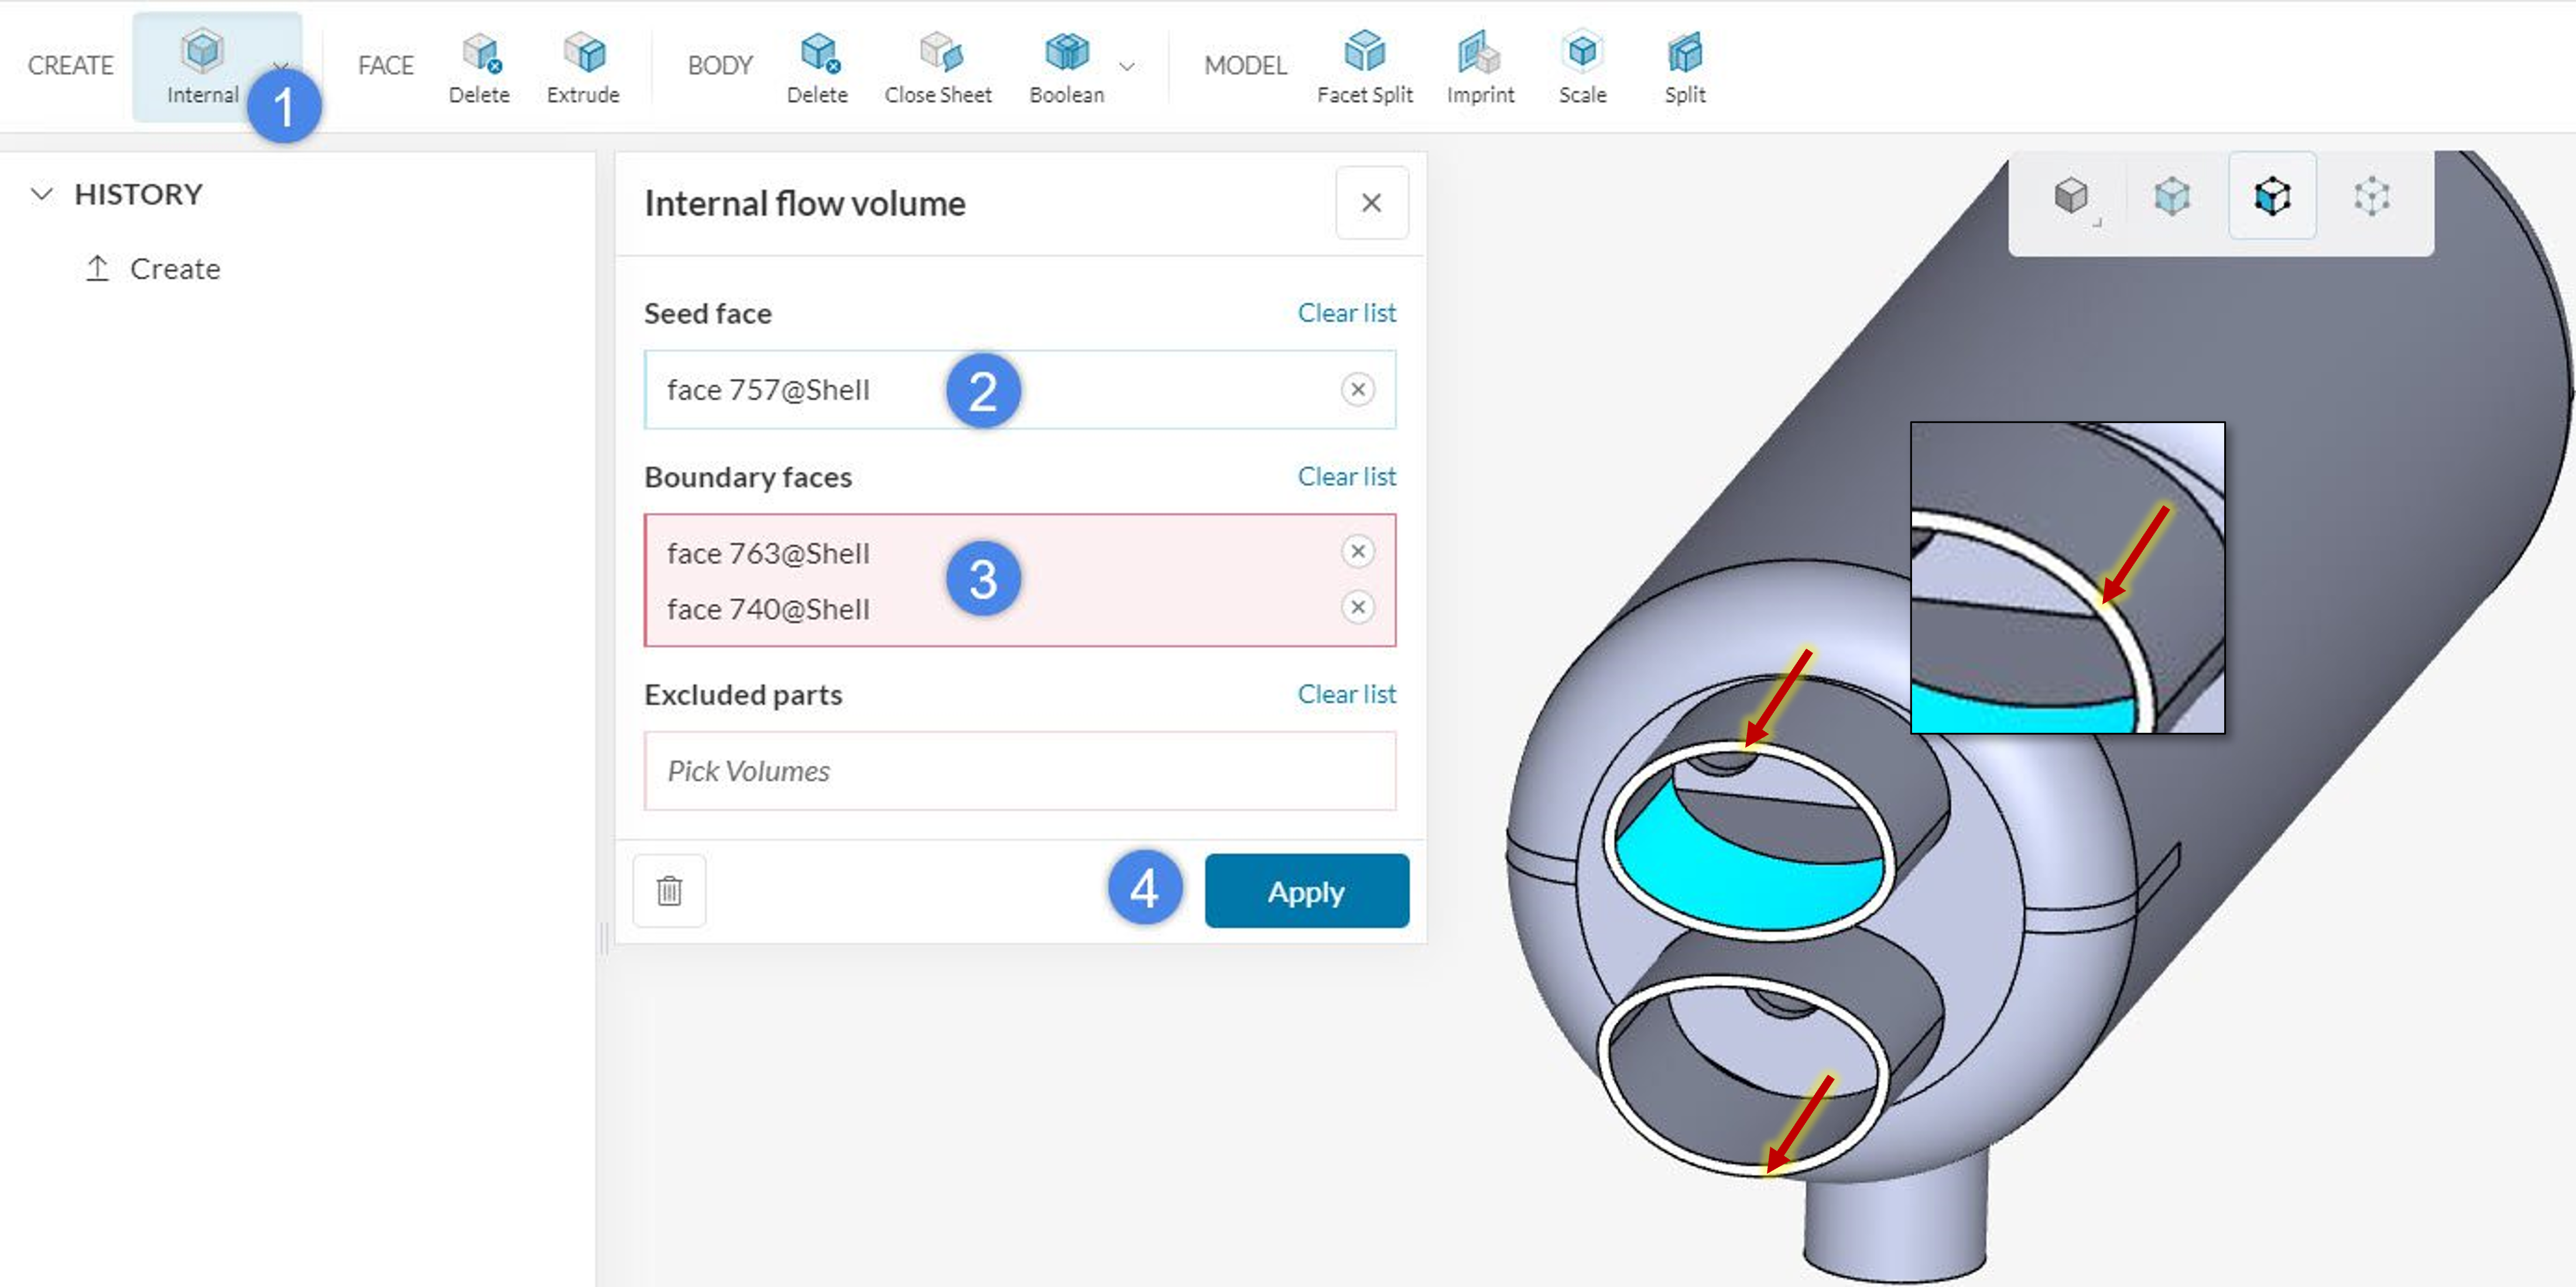This screenshot has width=2576, height=1287.
Task: Select the Face Delete tool
Action: 479,66
